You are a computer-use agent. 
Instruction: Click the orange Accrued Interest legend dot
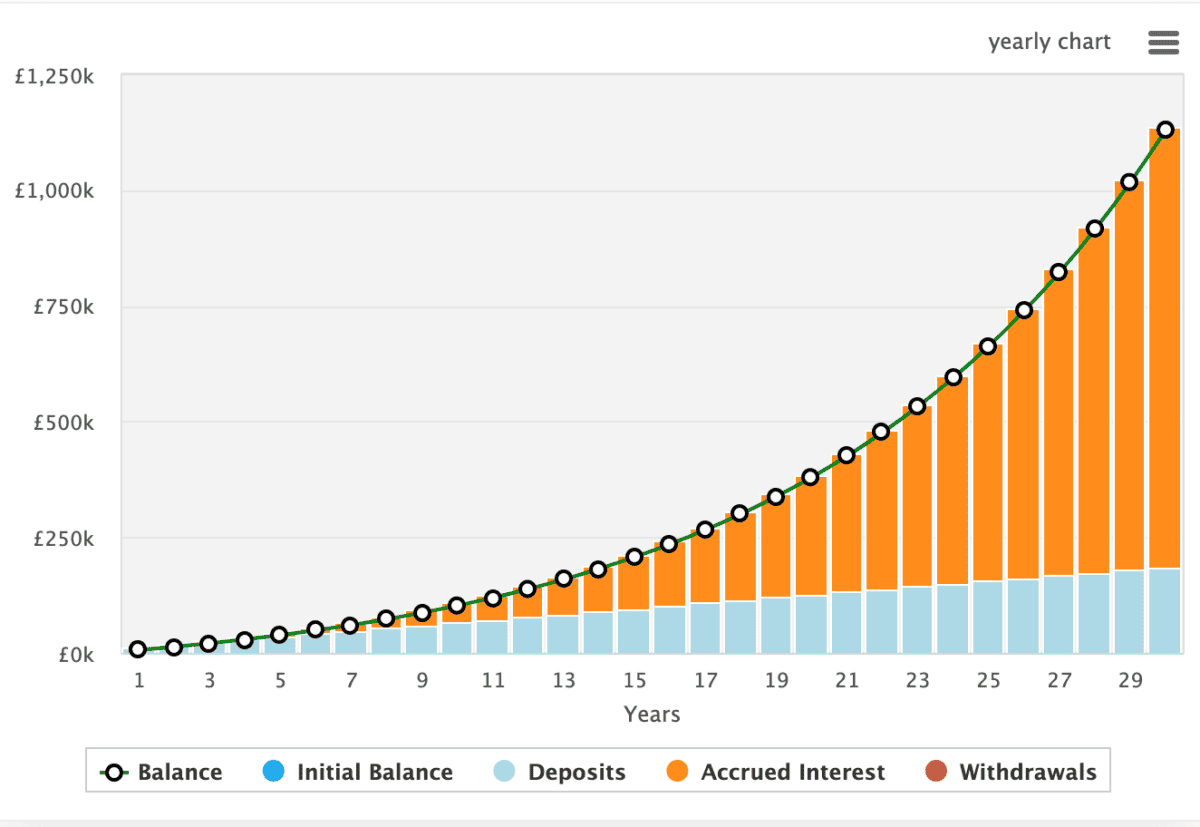click(676, 772)
